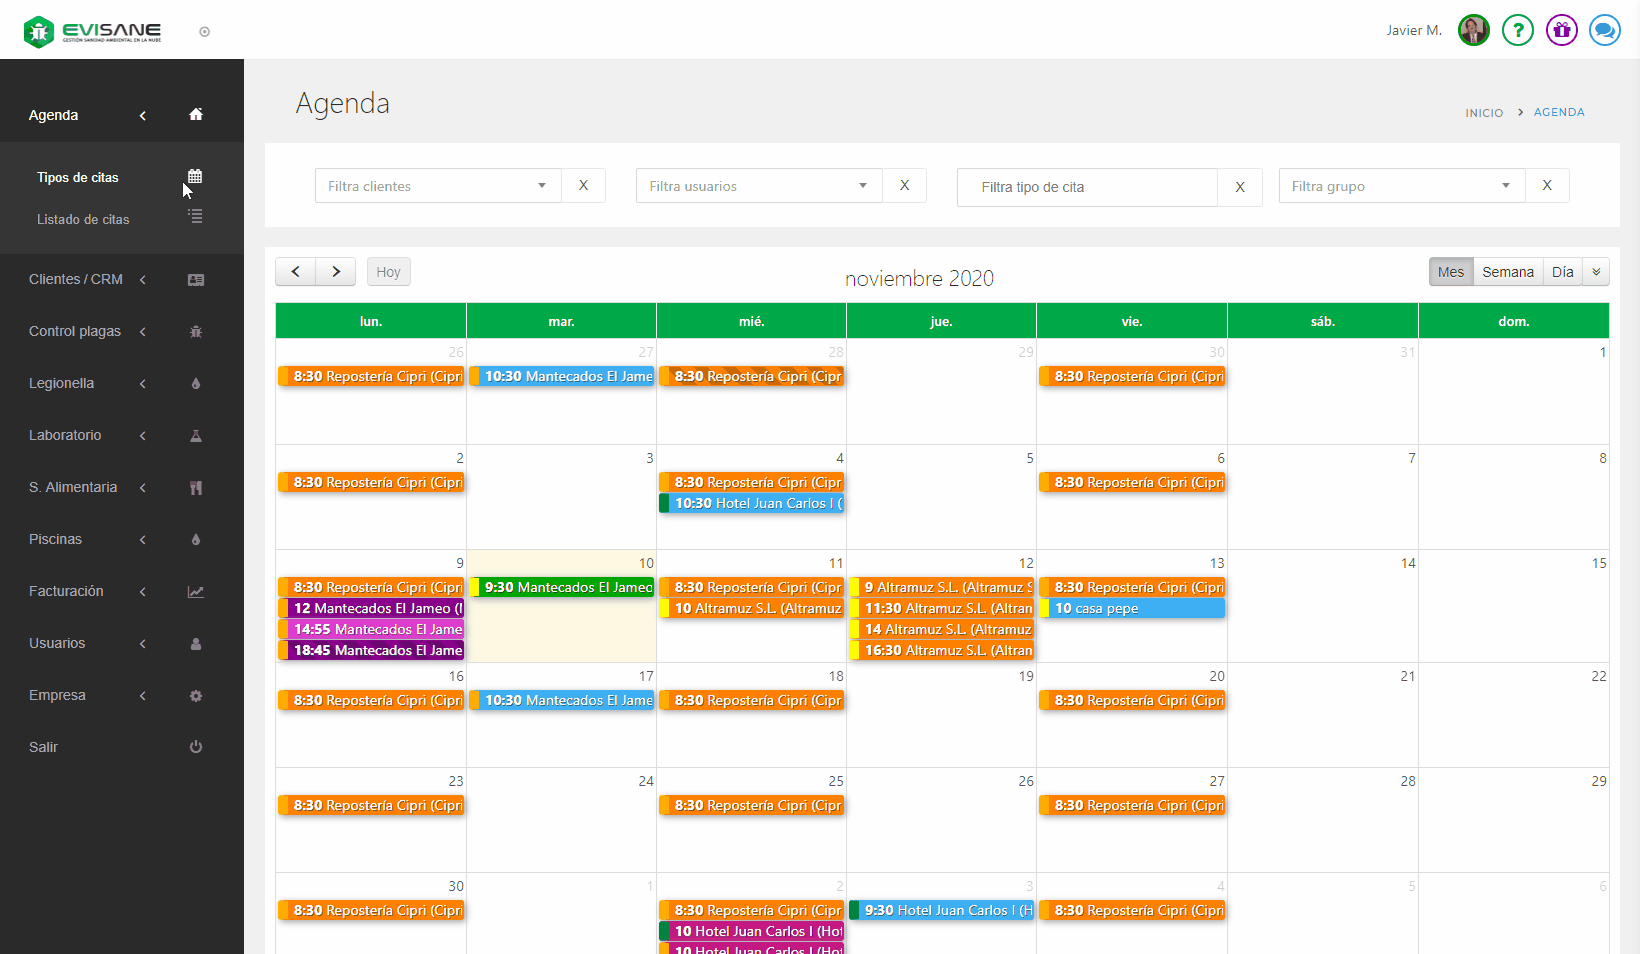Switch calendar to Semana view
Image resolution: width=1640 pixels, height=954 pixels.
pyautogui.click(x=1507, y=272)
